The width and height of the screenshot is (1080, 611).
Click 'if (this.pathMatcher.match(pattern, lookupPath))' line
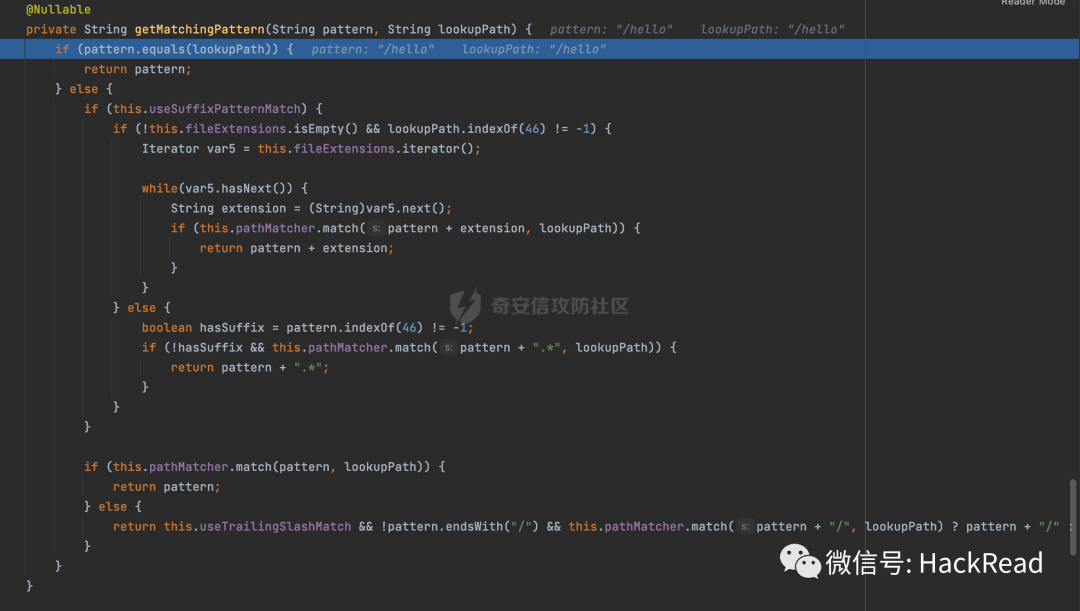pos(264,467)
